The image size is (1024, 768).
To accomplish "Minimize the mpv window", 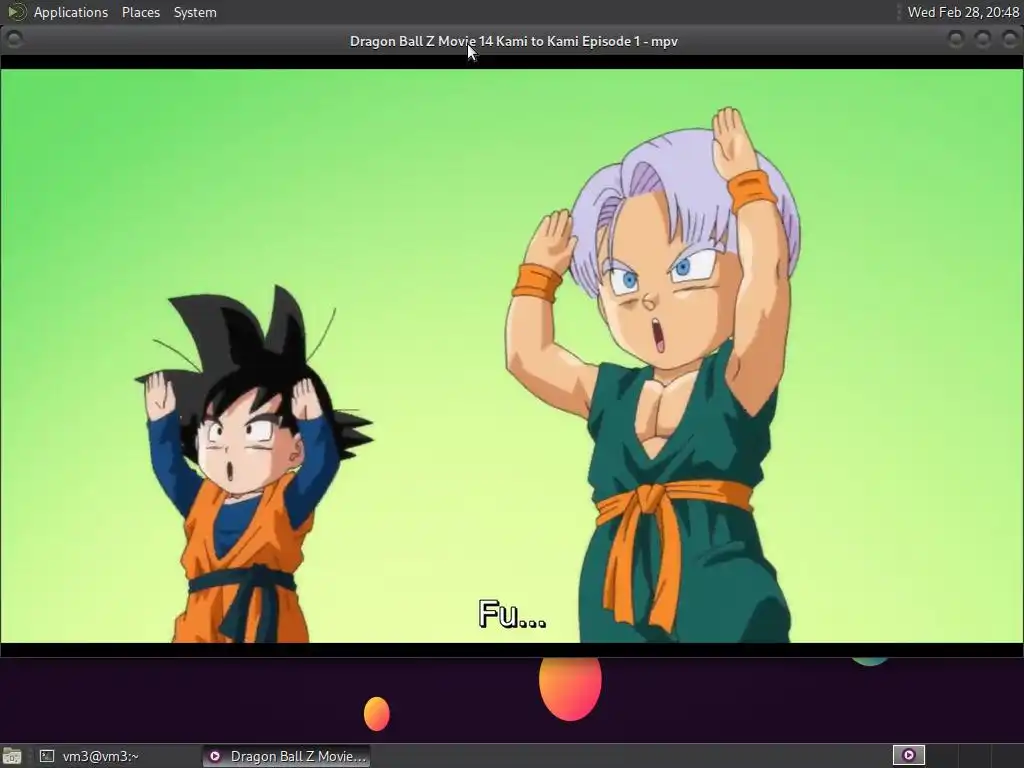I will coord(955,40).
